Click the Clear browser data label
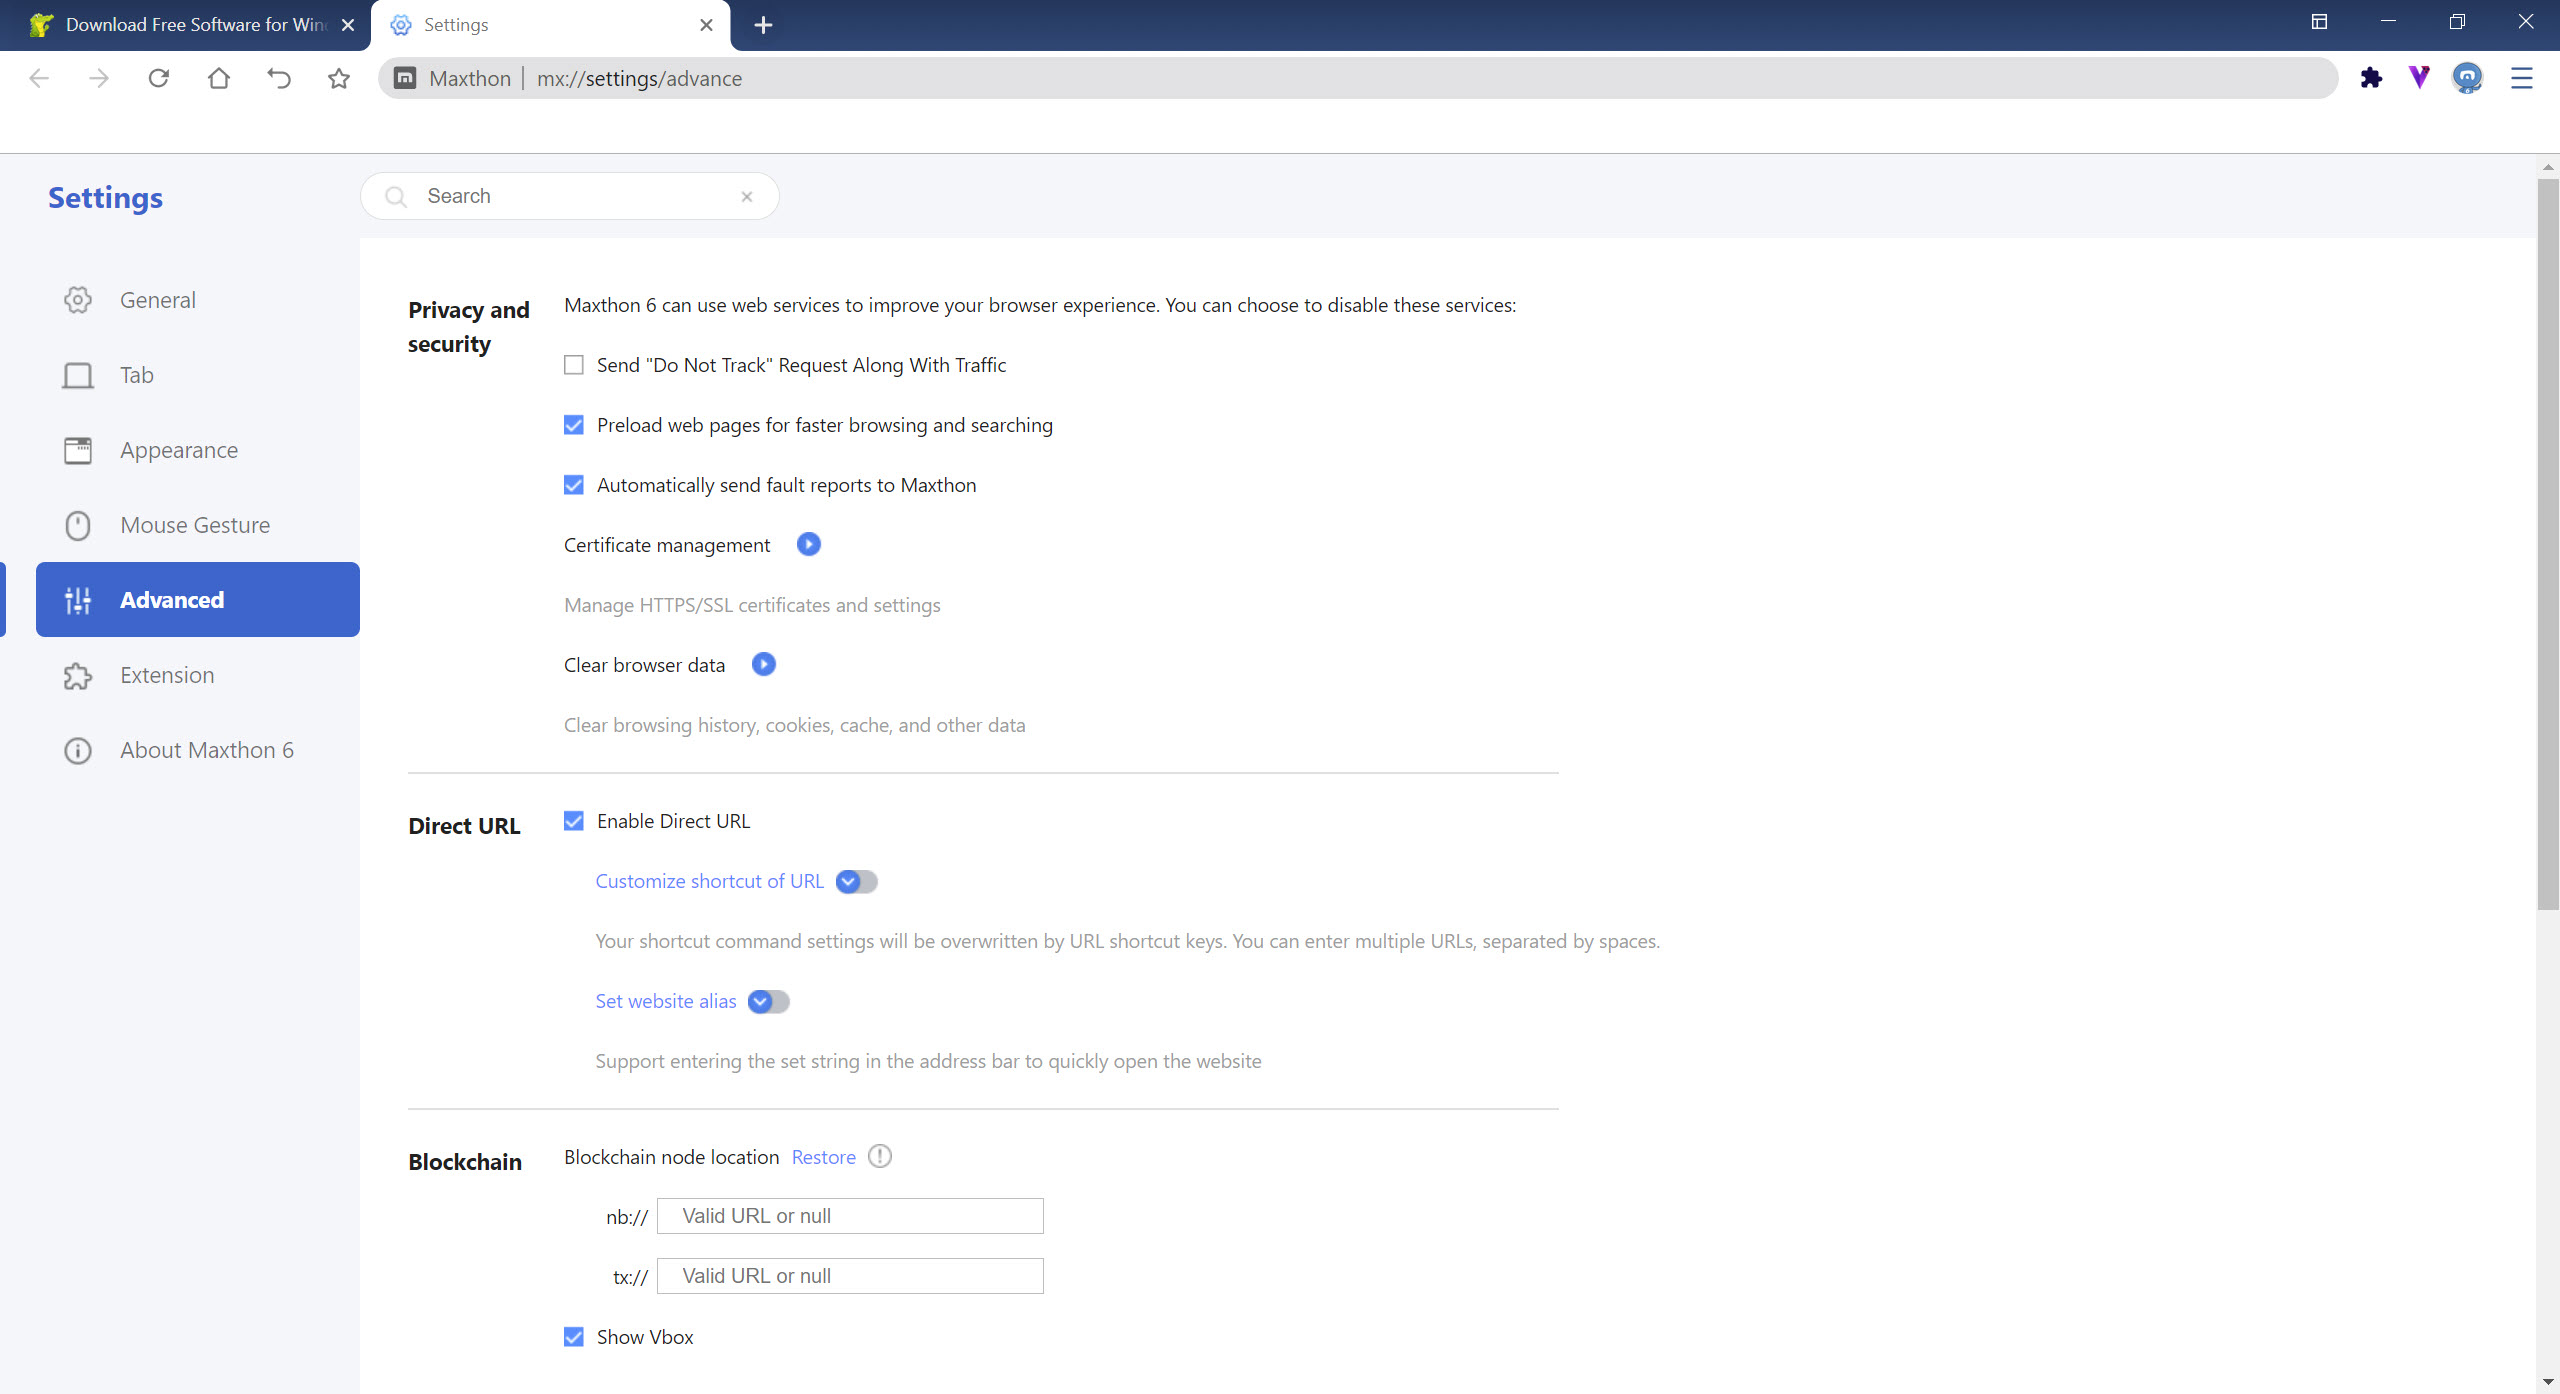 pos(644,665)
